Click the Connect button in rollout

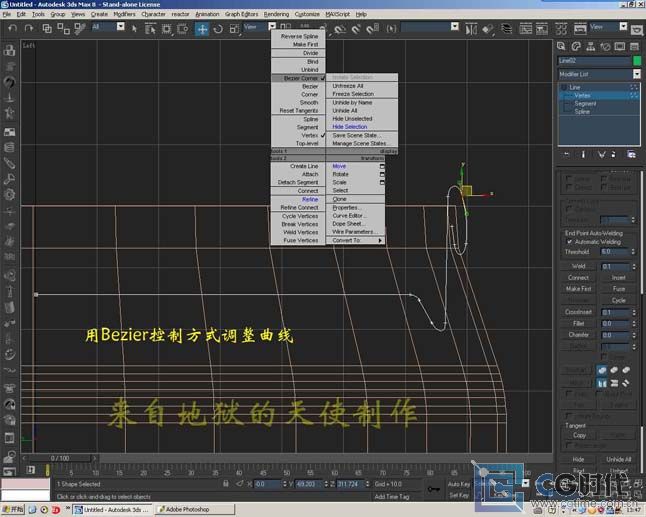coord(578,278)
